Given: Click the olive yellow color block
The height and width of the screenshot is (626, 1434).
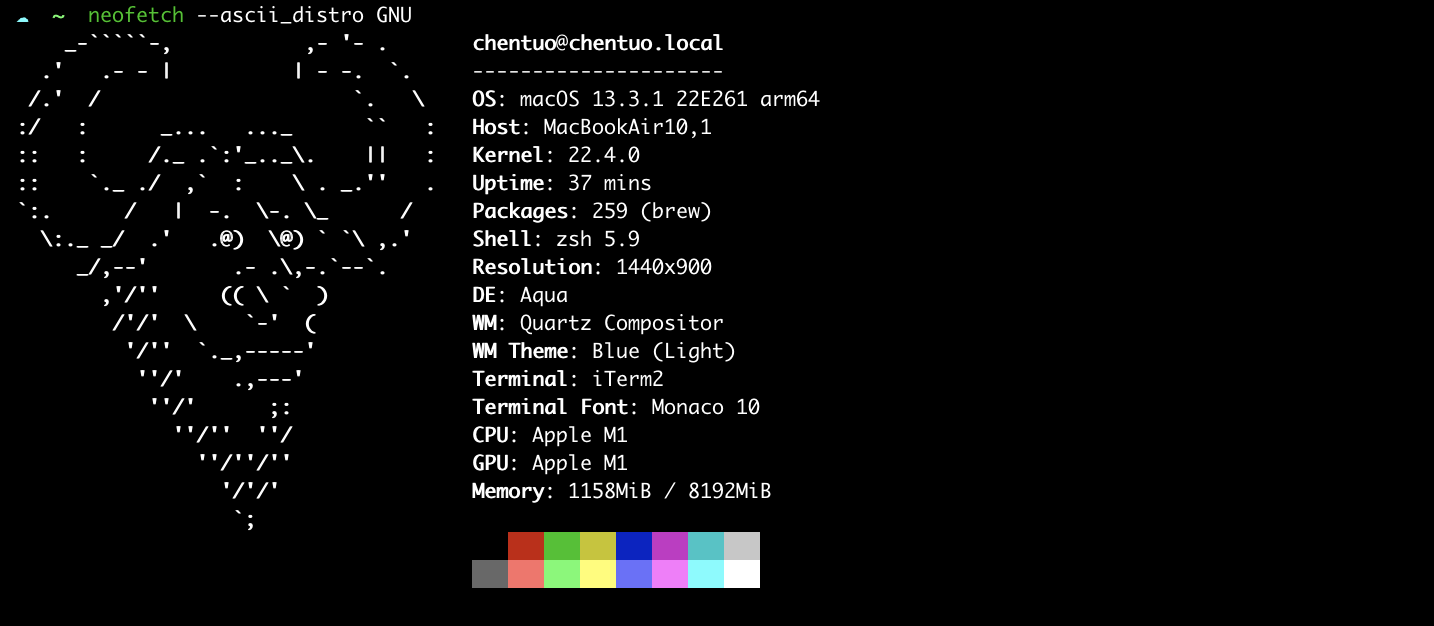Looking at the screenshot, I should [x=598, y=546].
